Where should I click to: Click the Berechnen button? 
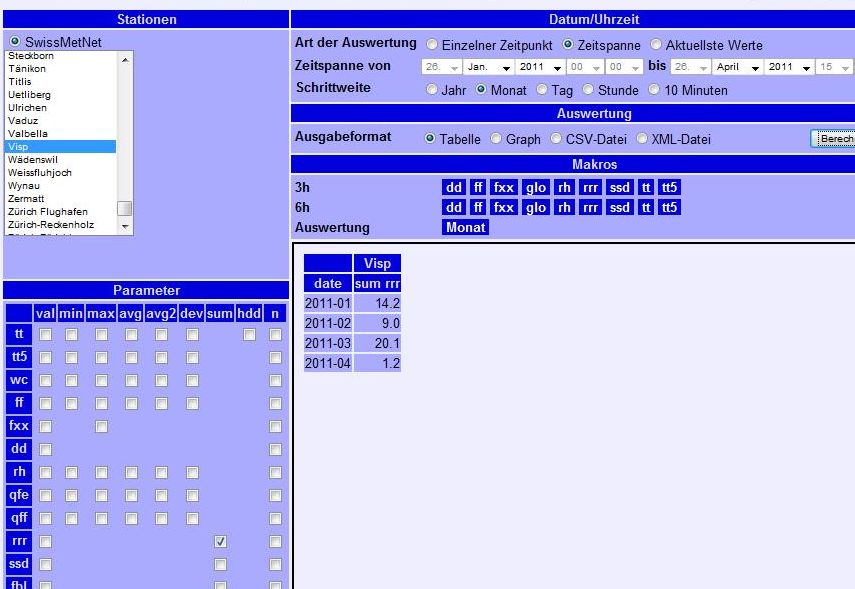tap(833, 139)
